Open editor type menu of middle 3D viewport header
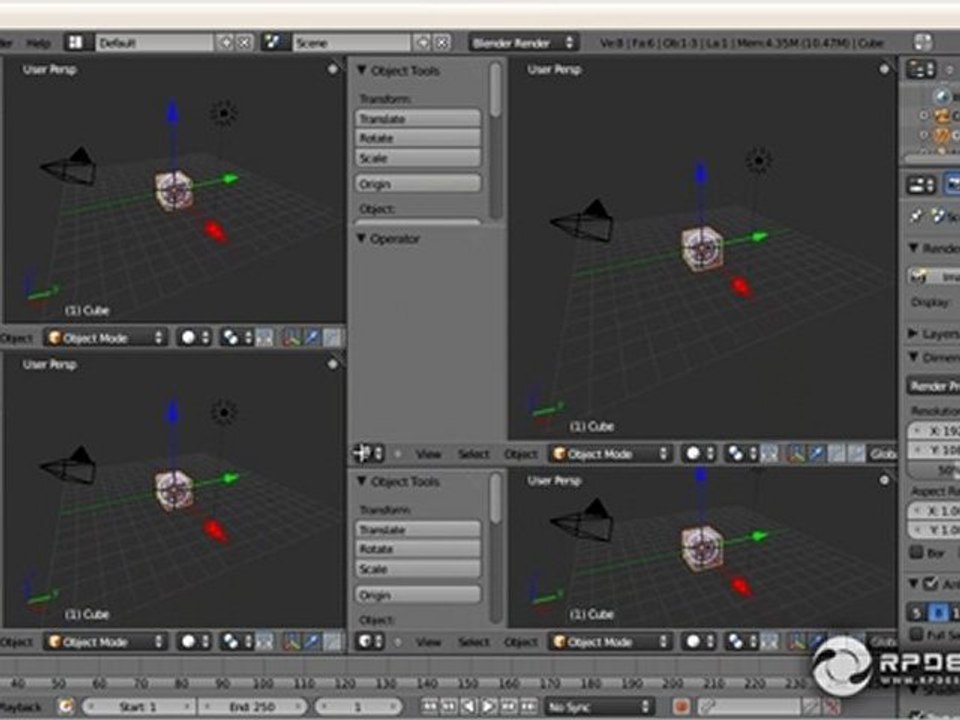Image resolution: width=960 pixels, height=720 pixels. (368, 454)
